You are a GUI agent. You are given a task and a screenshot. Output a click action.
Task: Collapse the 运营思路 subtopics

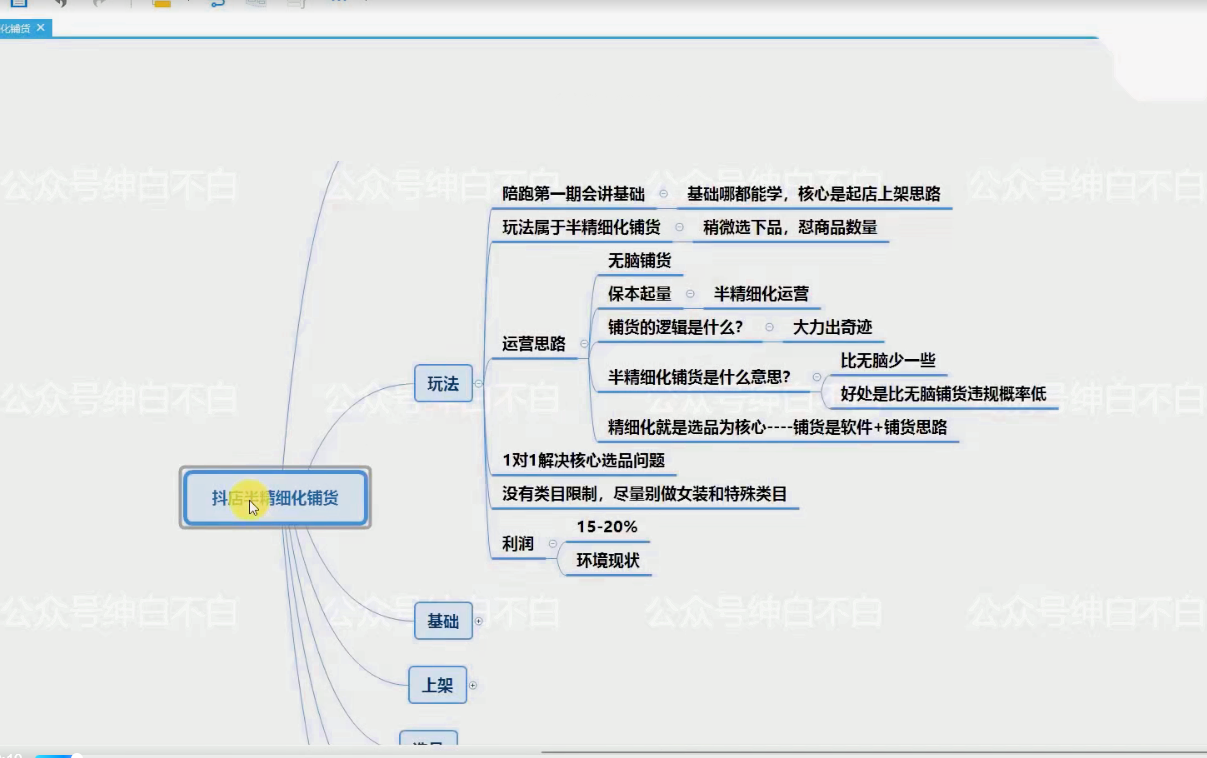[584, 344]
